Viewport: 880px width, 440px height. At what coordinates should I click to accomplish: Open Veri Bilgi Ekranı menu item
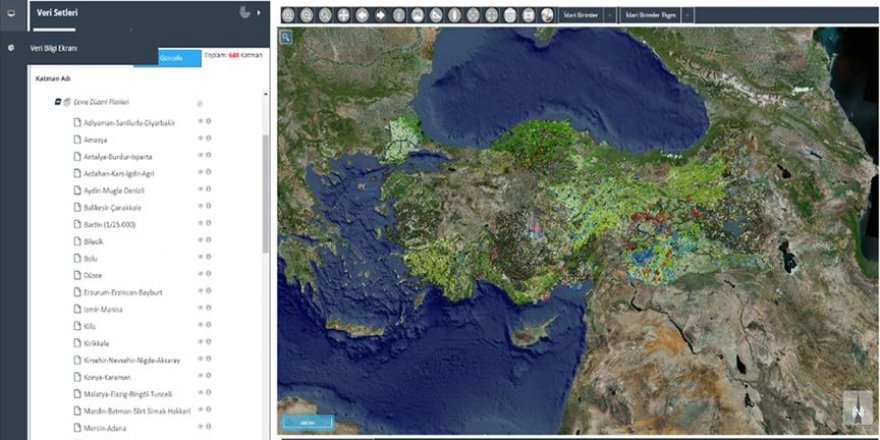[x=54, y=47]
